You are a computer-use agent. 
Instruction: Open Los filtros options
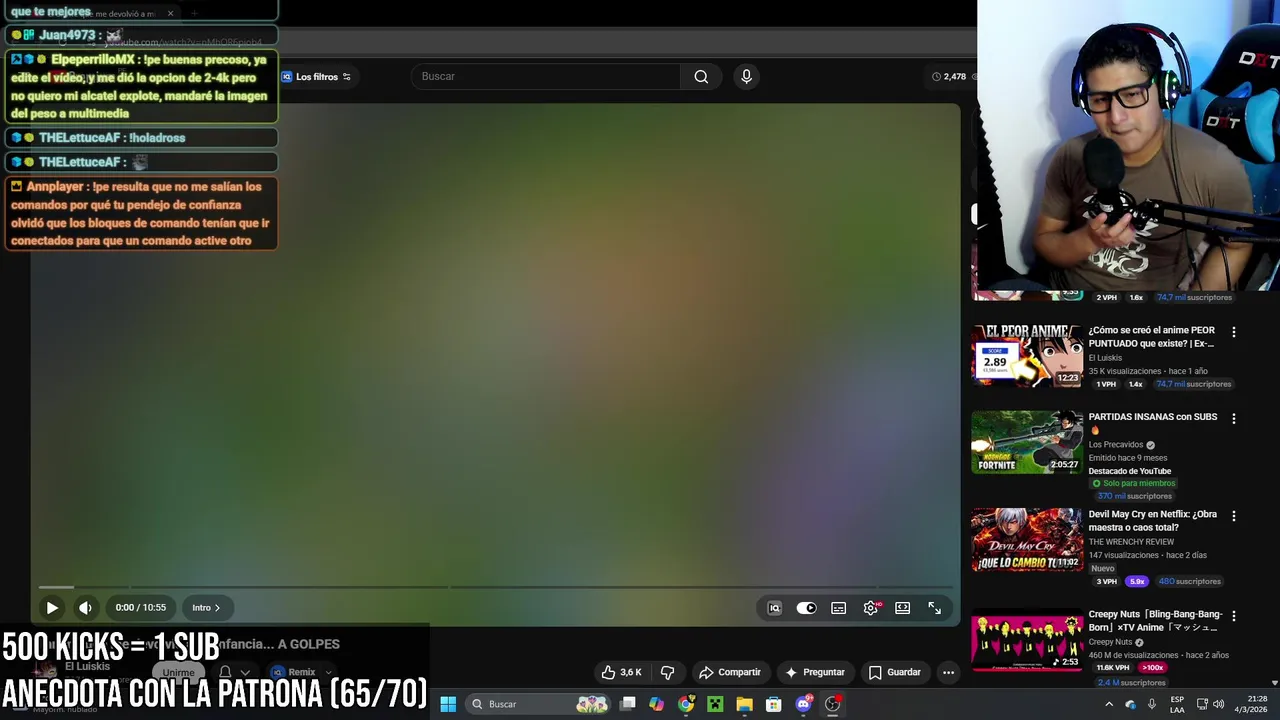click(x=317, y=77)
